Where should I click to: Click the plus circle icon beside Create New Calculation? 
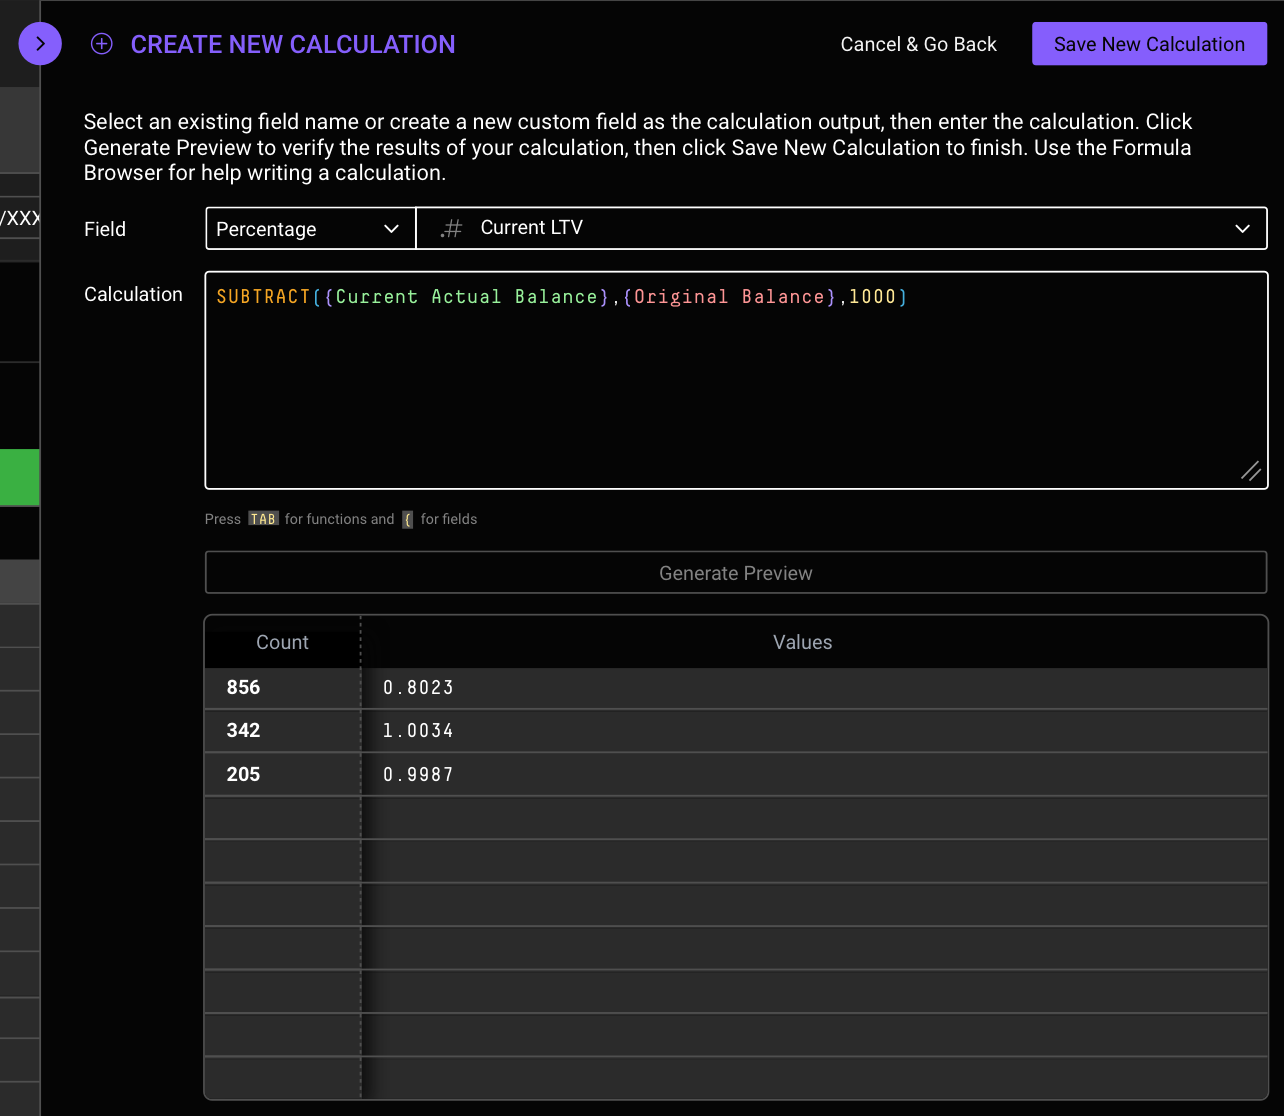[101, 44]
